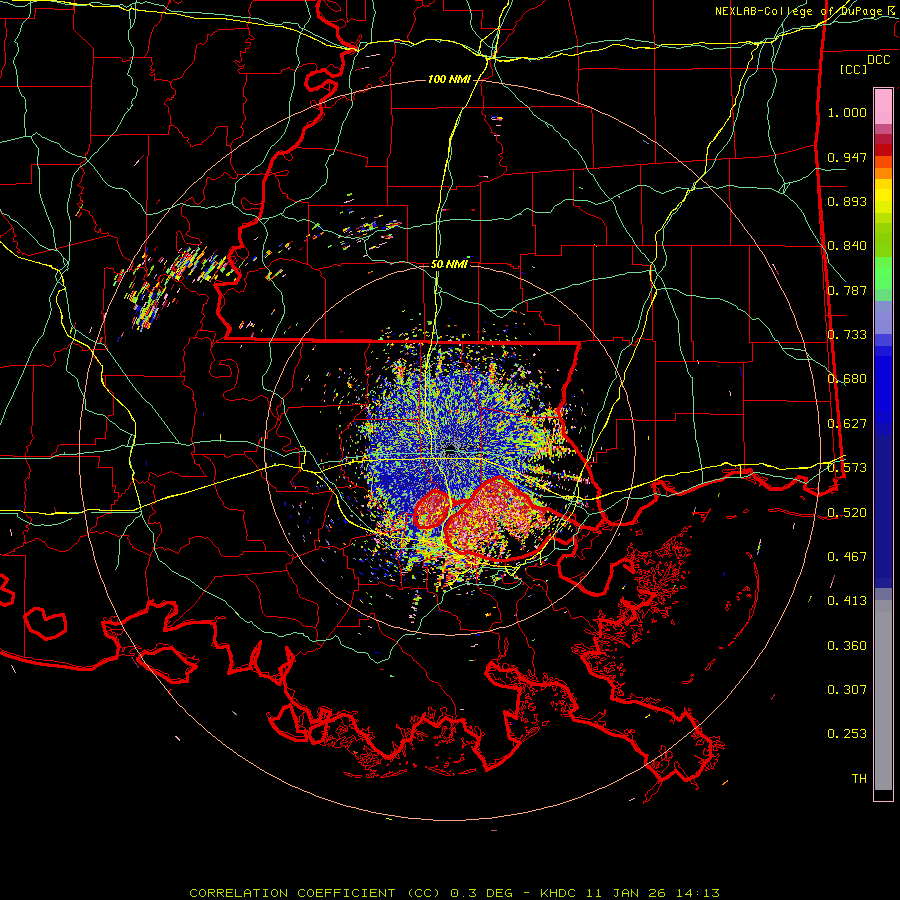Click the DCC product label
Image resolution: width=900 pixels, height=900 pixels.
878,59
